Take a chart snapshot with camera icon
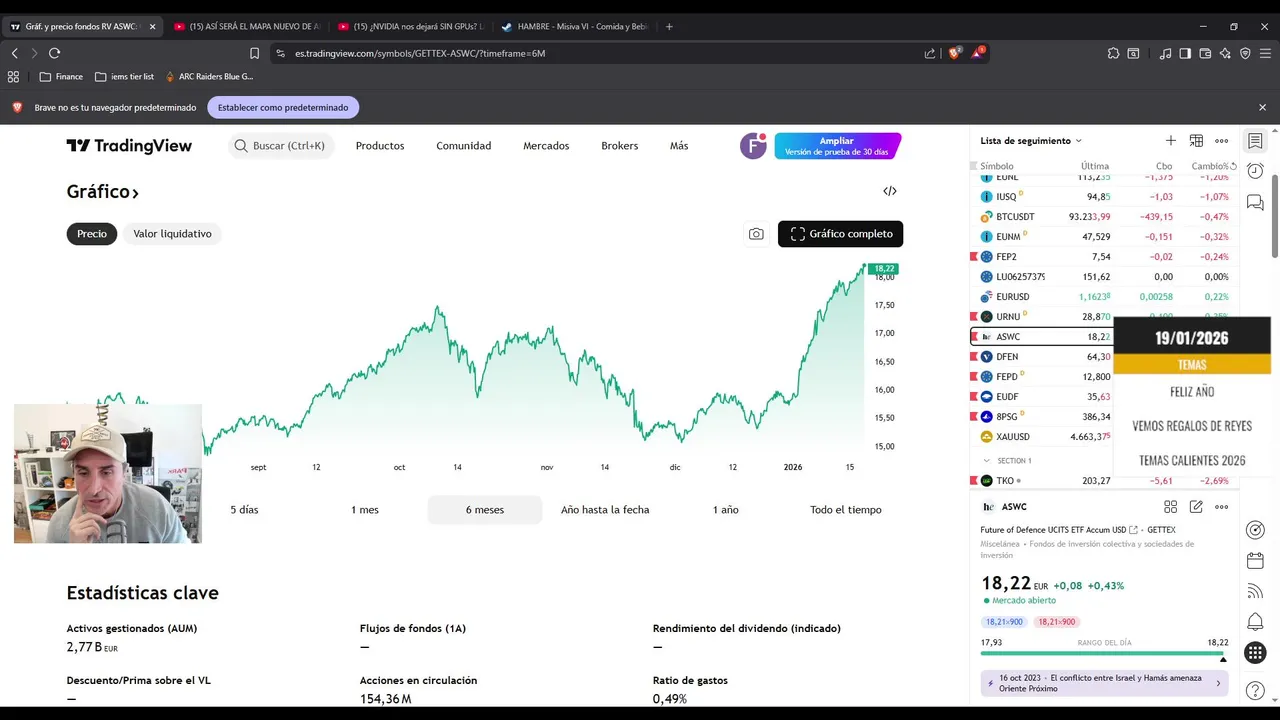Viewport: 1280px width, 720px height. 756,234
